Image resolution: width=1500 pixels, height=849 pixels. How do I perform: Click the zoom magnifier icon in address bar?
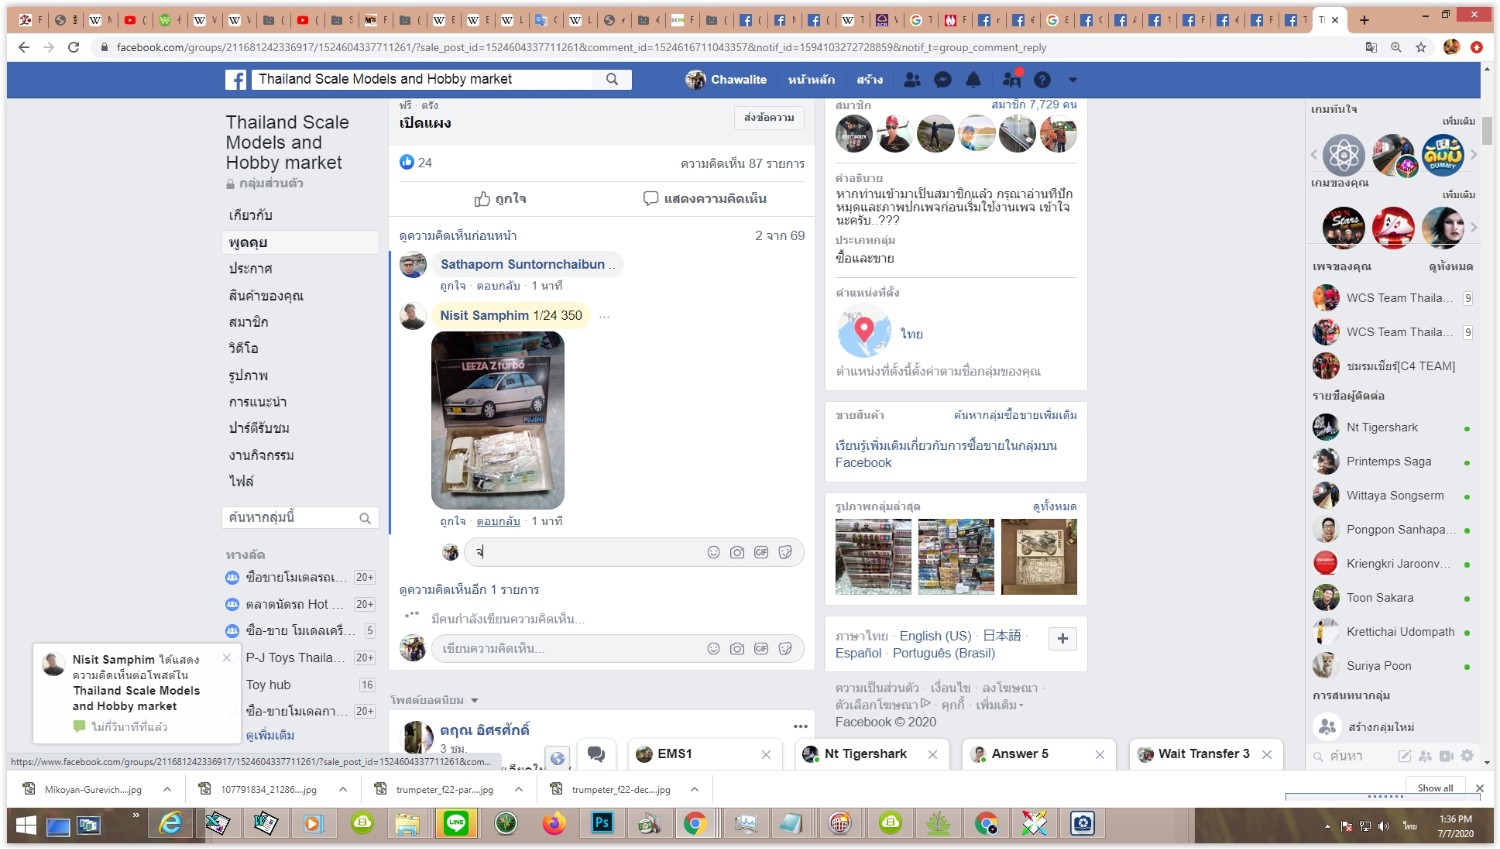tap(1396, 47)
